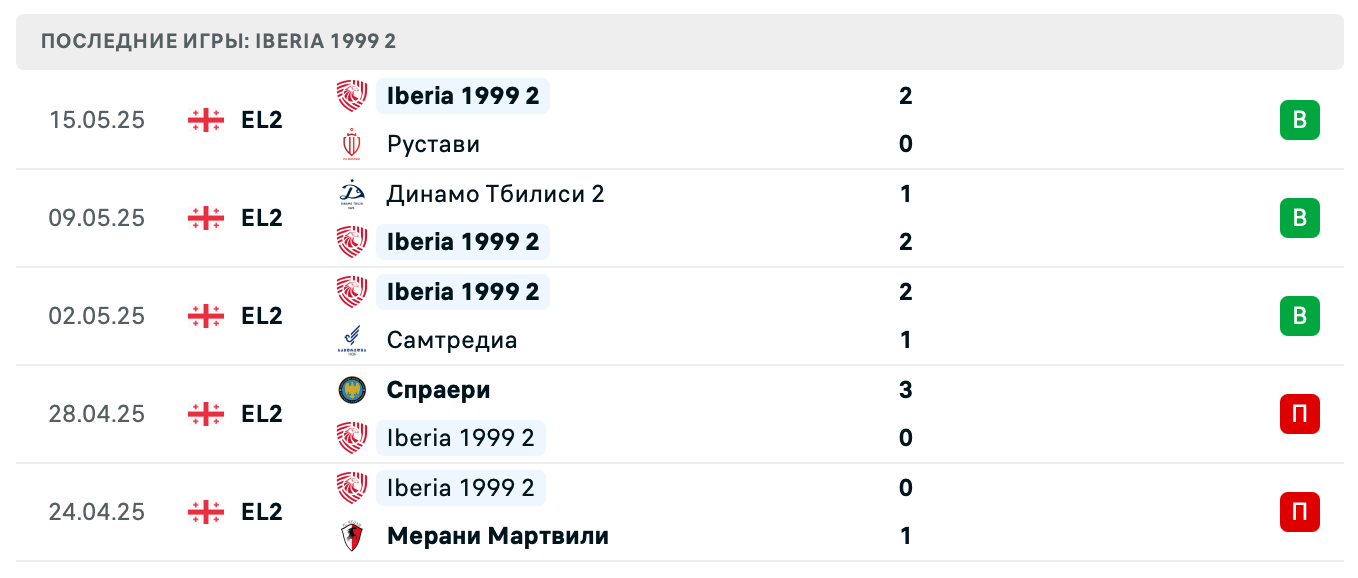
Task: Click the Georgian flag for 09.05.25 match
Action: 206,218
